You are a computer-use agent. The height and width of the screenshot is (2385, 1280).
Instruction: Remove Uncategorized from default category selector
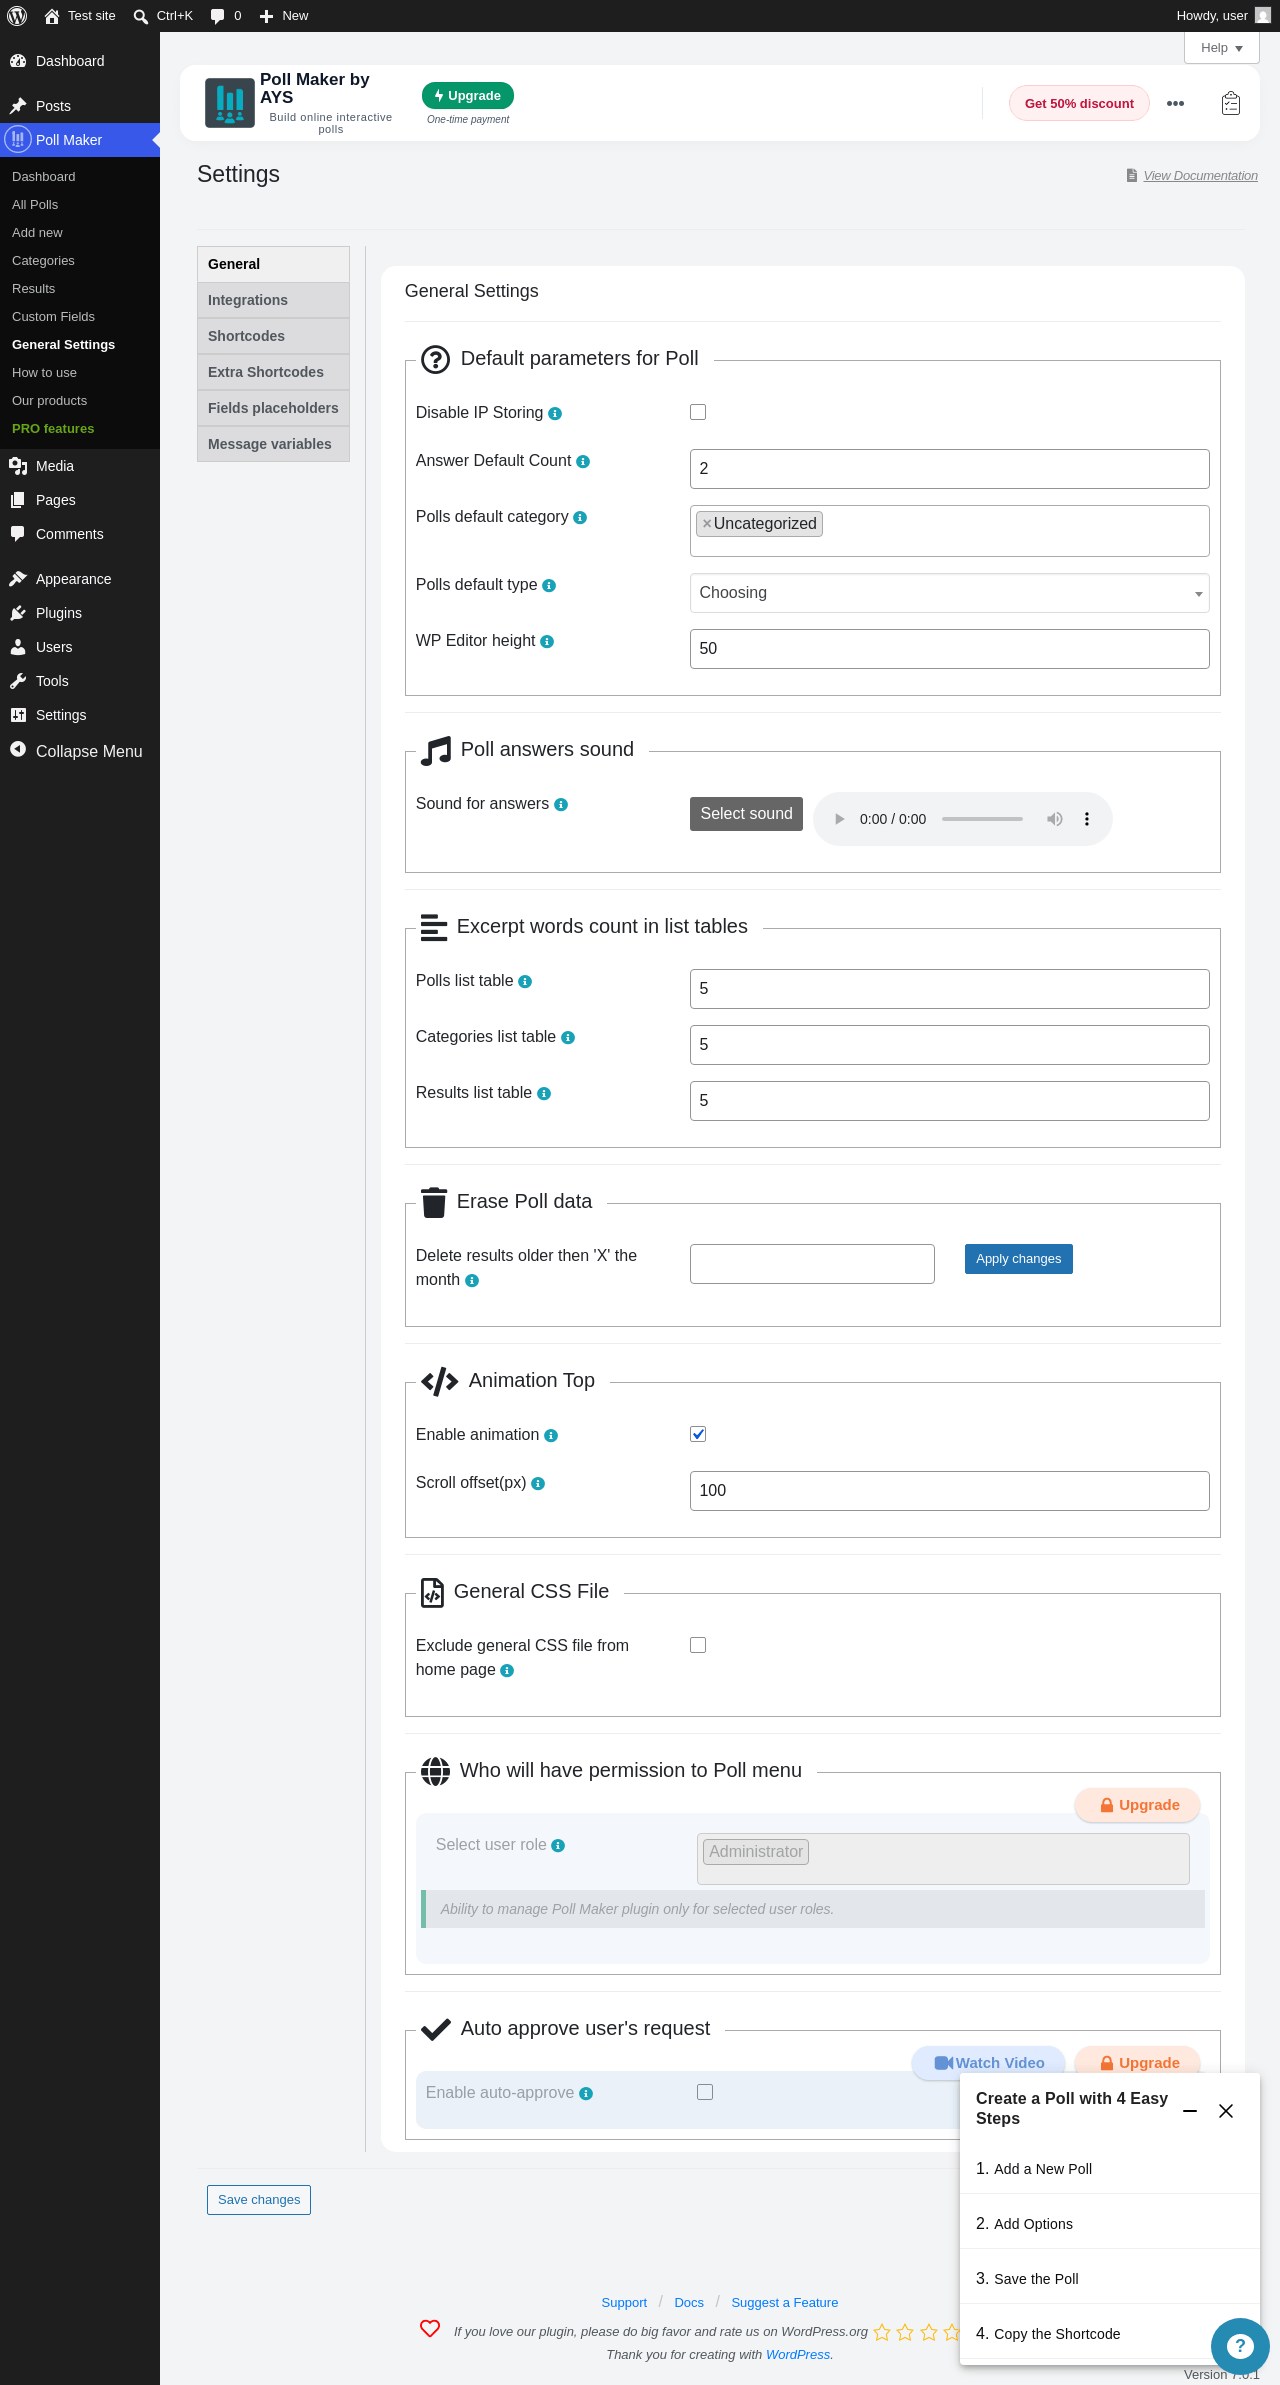(x=707, y=523)
